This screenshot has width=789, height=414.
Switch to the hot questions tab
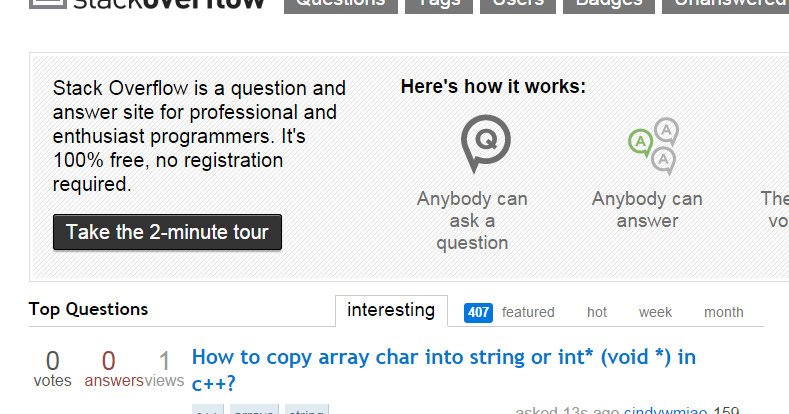click(597, 312)
